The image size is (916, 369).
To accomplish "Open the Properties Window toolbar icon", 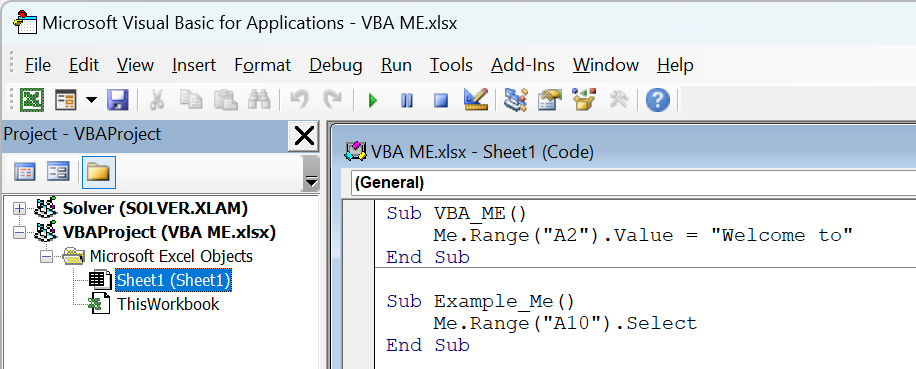I will (549, 100).
